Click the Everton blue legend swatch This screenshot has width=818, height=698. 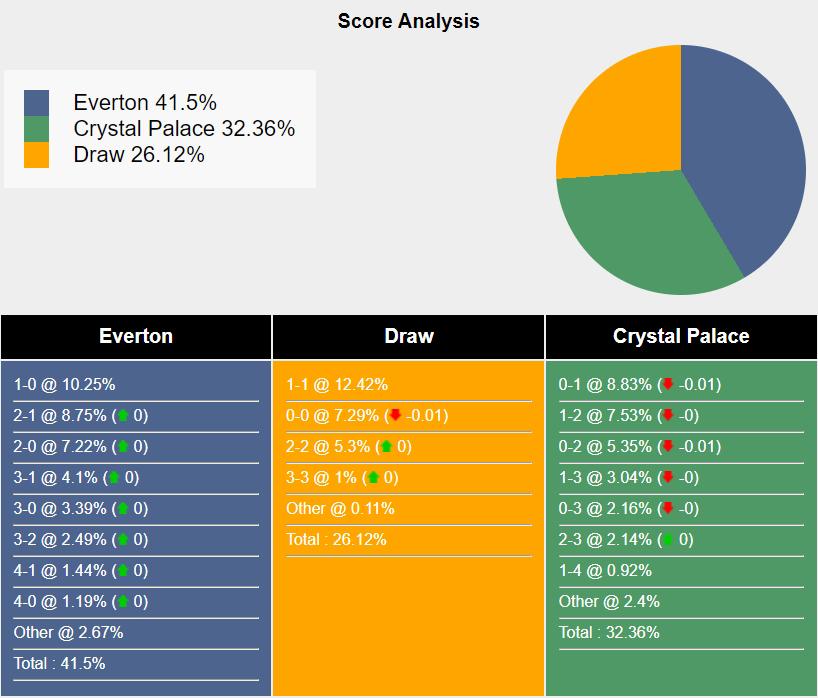(x=37, y=103)
